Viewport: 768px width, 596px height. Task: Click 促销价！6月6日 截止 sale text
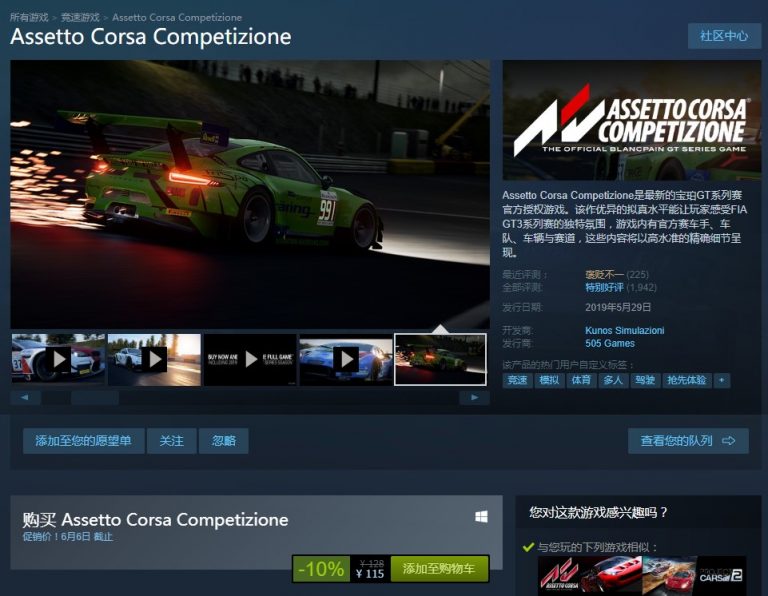[x=68, y=537]
